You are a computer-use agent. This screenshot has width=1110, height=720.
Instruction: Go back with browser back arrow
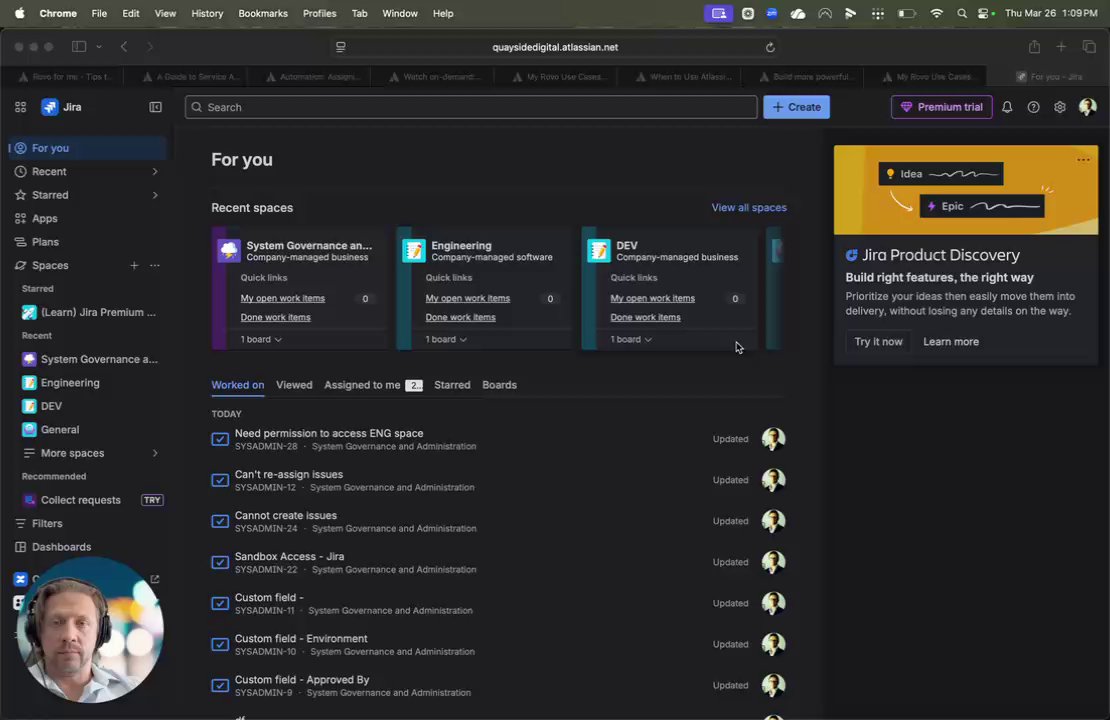tap(124, 47)
